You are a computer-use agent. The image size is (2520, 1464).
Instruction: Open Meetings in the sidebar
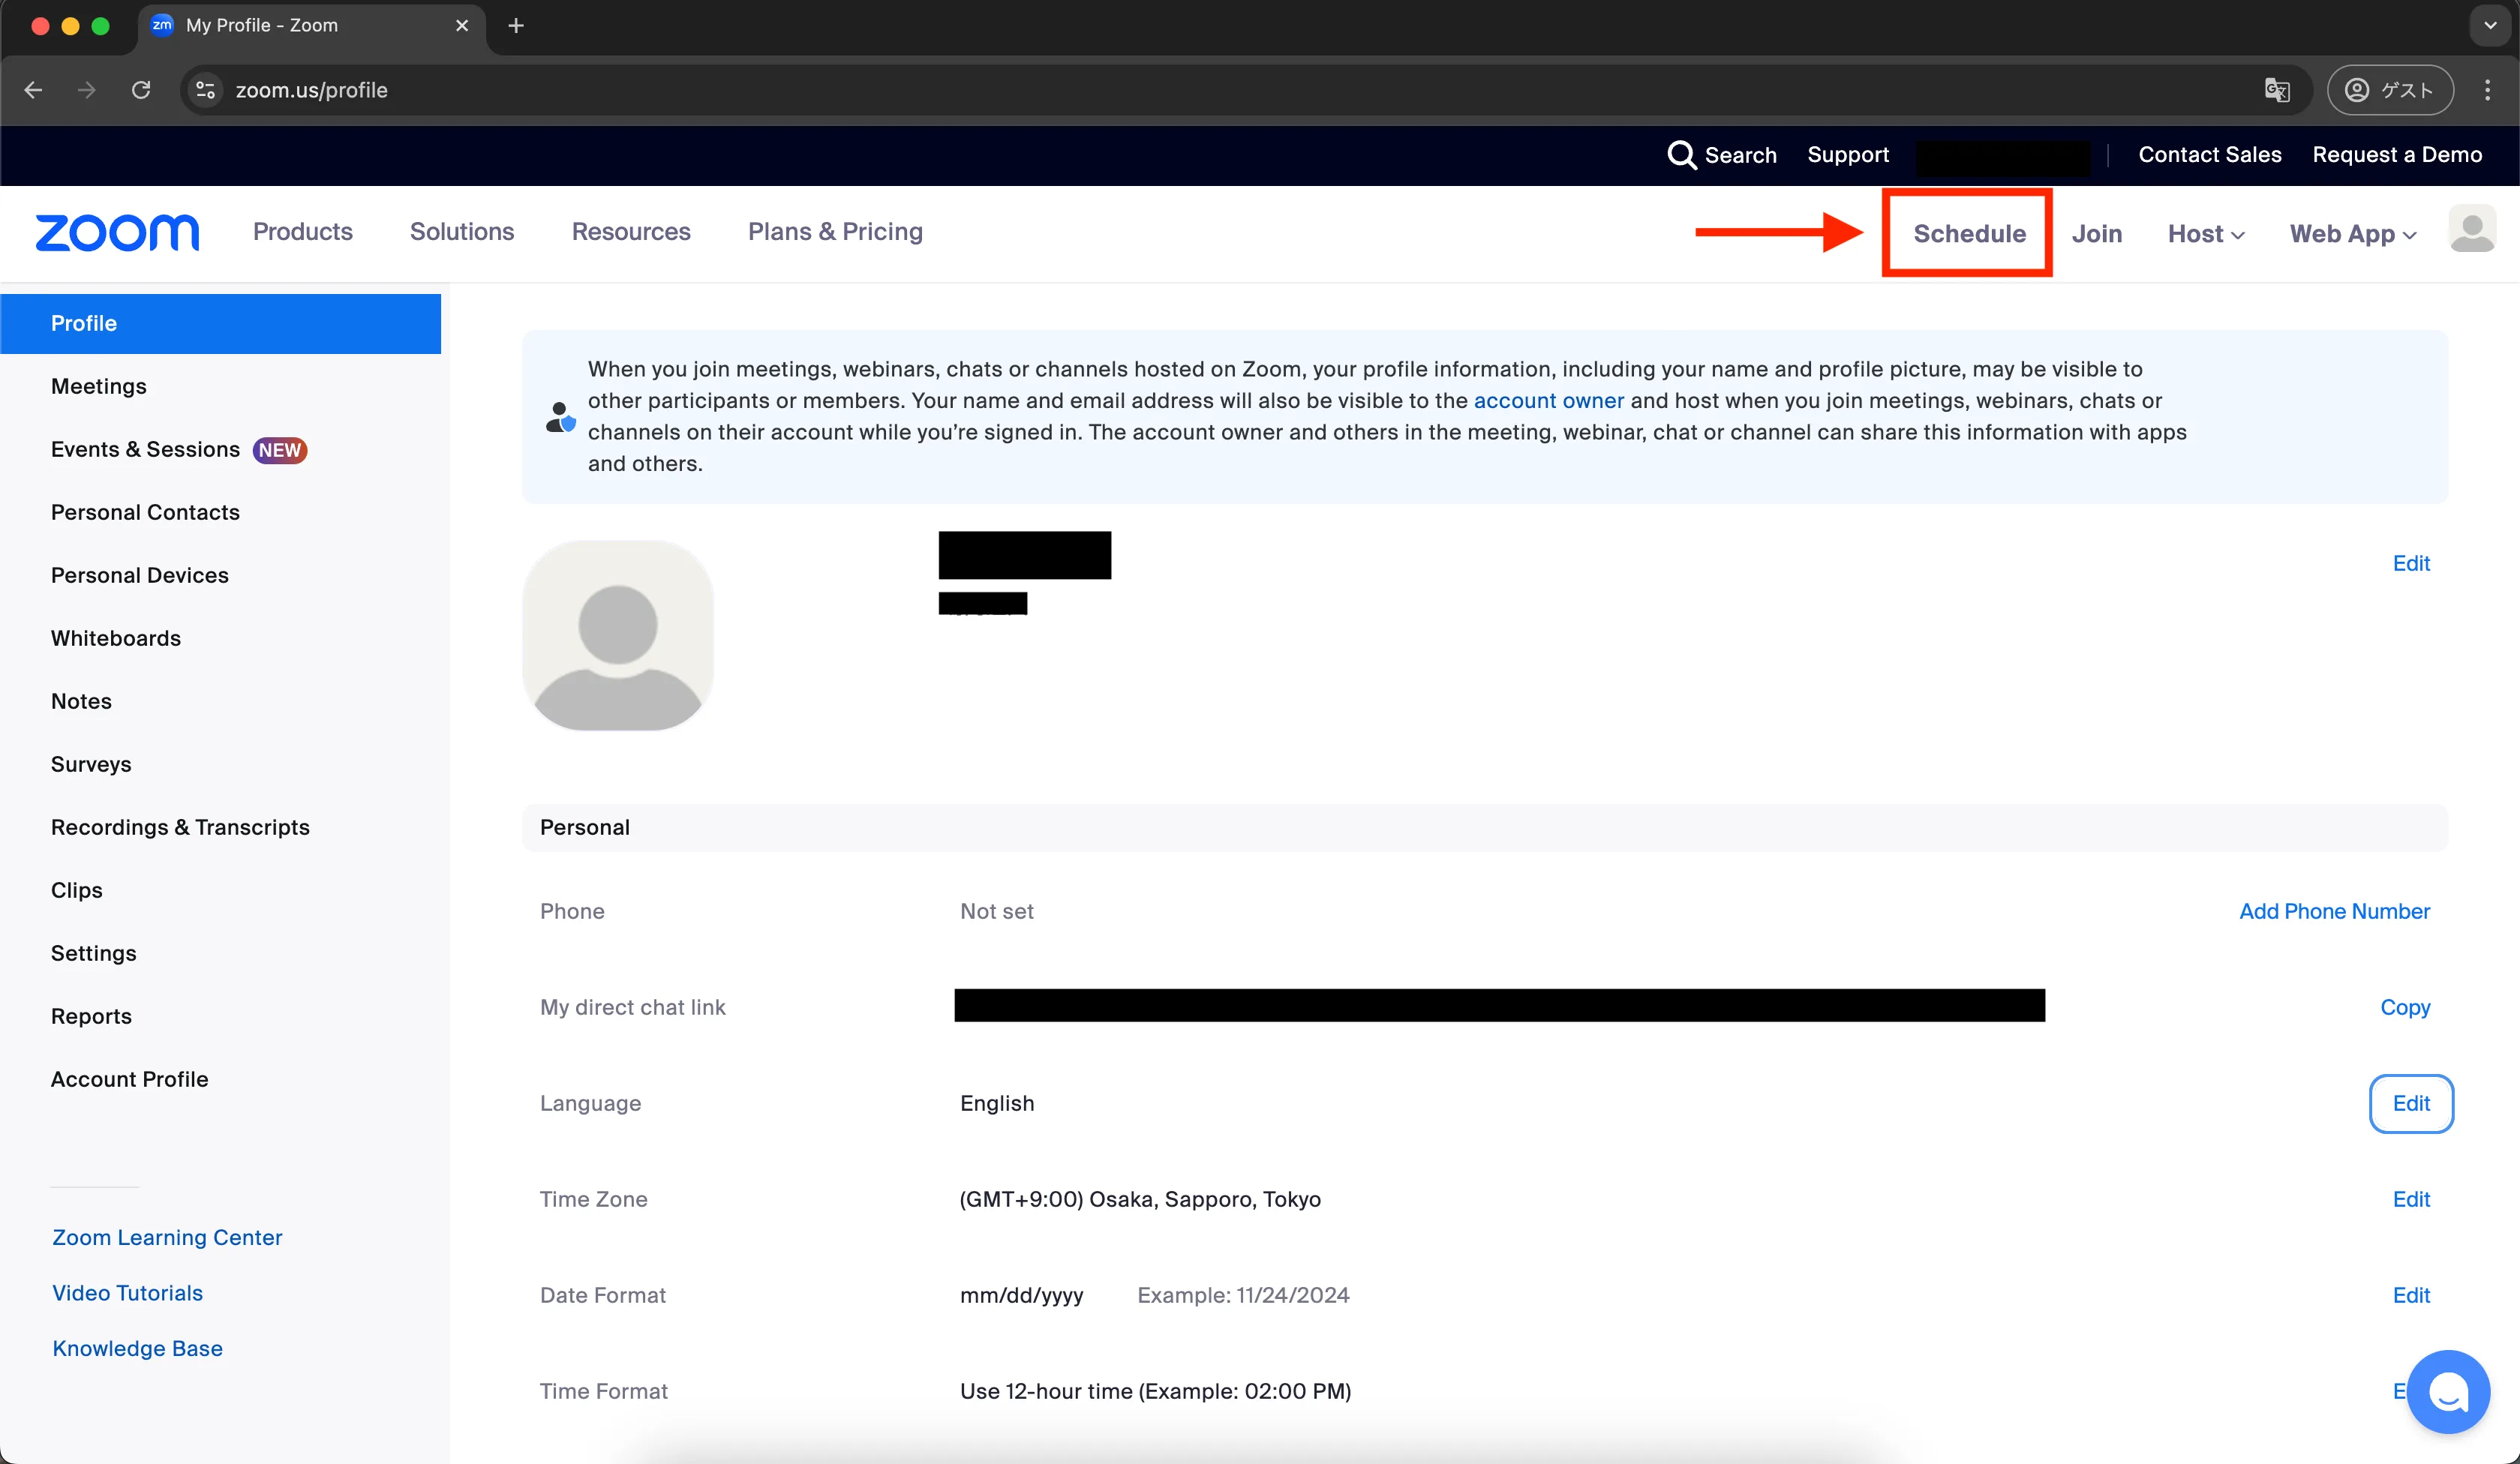[98, 386]
